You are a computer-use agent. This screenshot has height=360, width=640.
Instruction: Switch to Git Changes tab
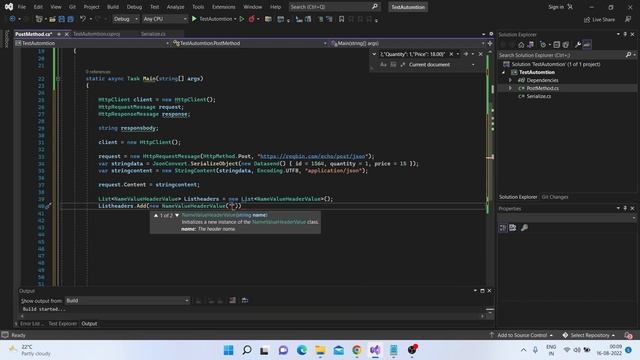pos(555,197)
